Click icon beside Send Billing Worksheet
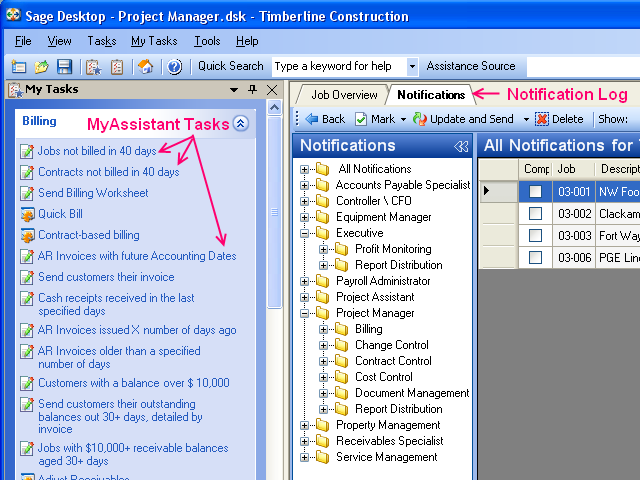 coord(27,193)
